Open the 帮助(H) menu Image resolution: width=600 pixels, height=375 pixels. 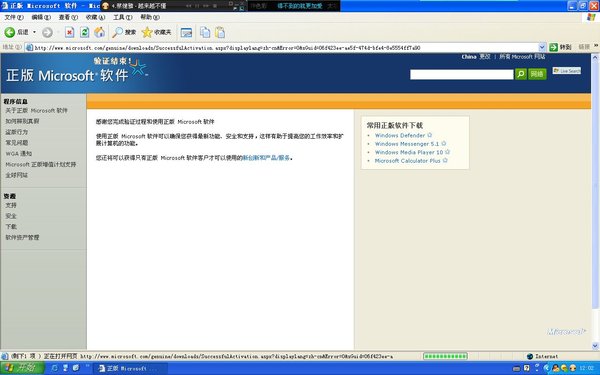pyautogui.click(x=150, y=17)
